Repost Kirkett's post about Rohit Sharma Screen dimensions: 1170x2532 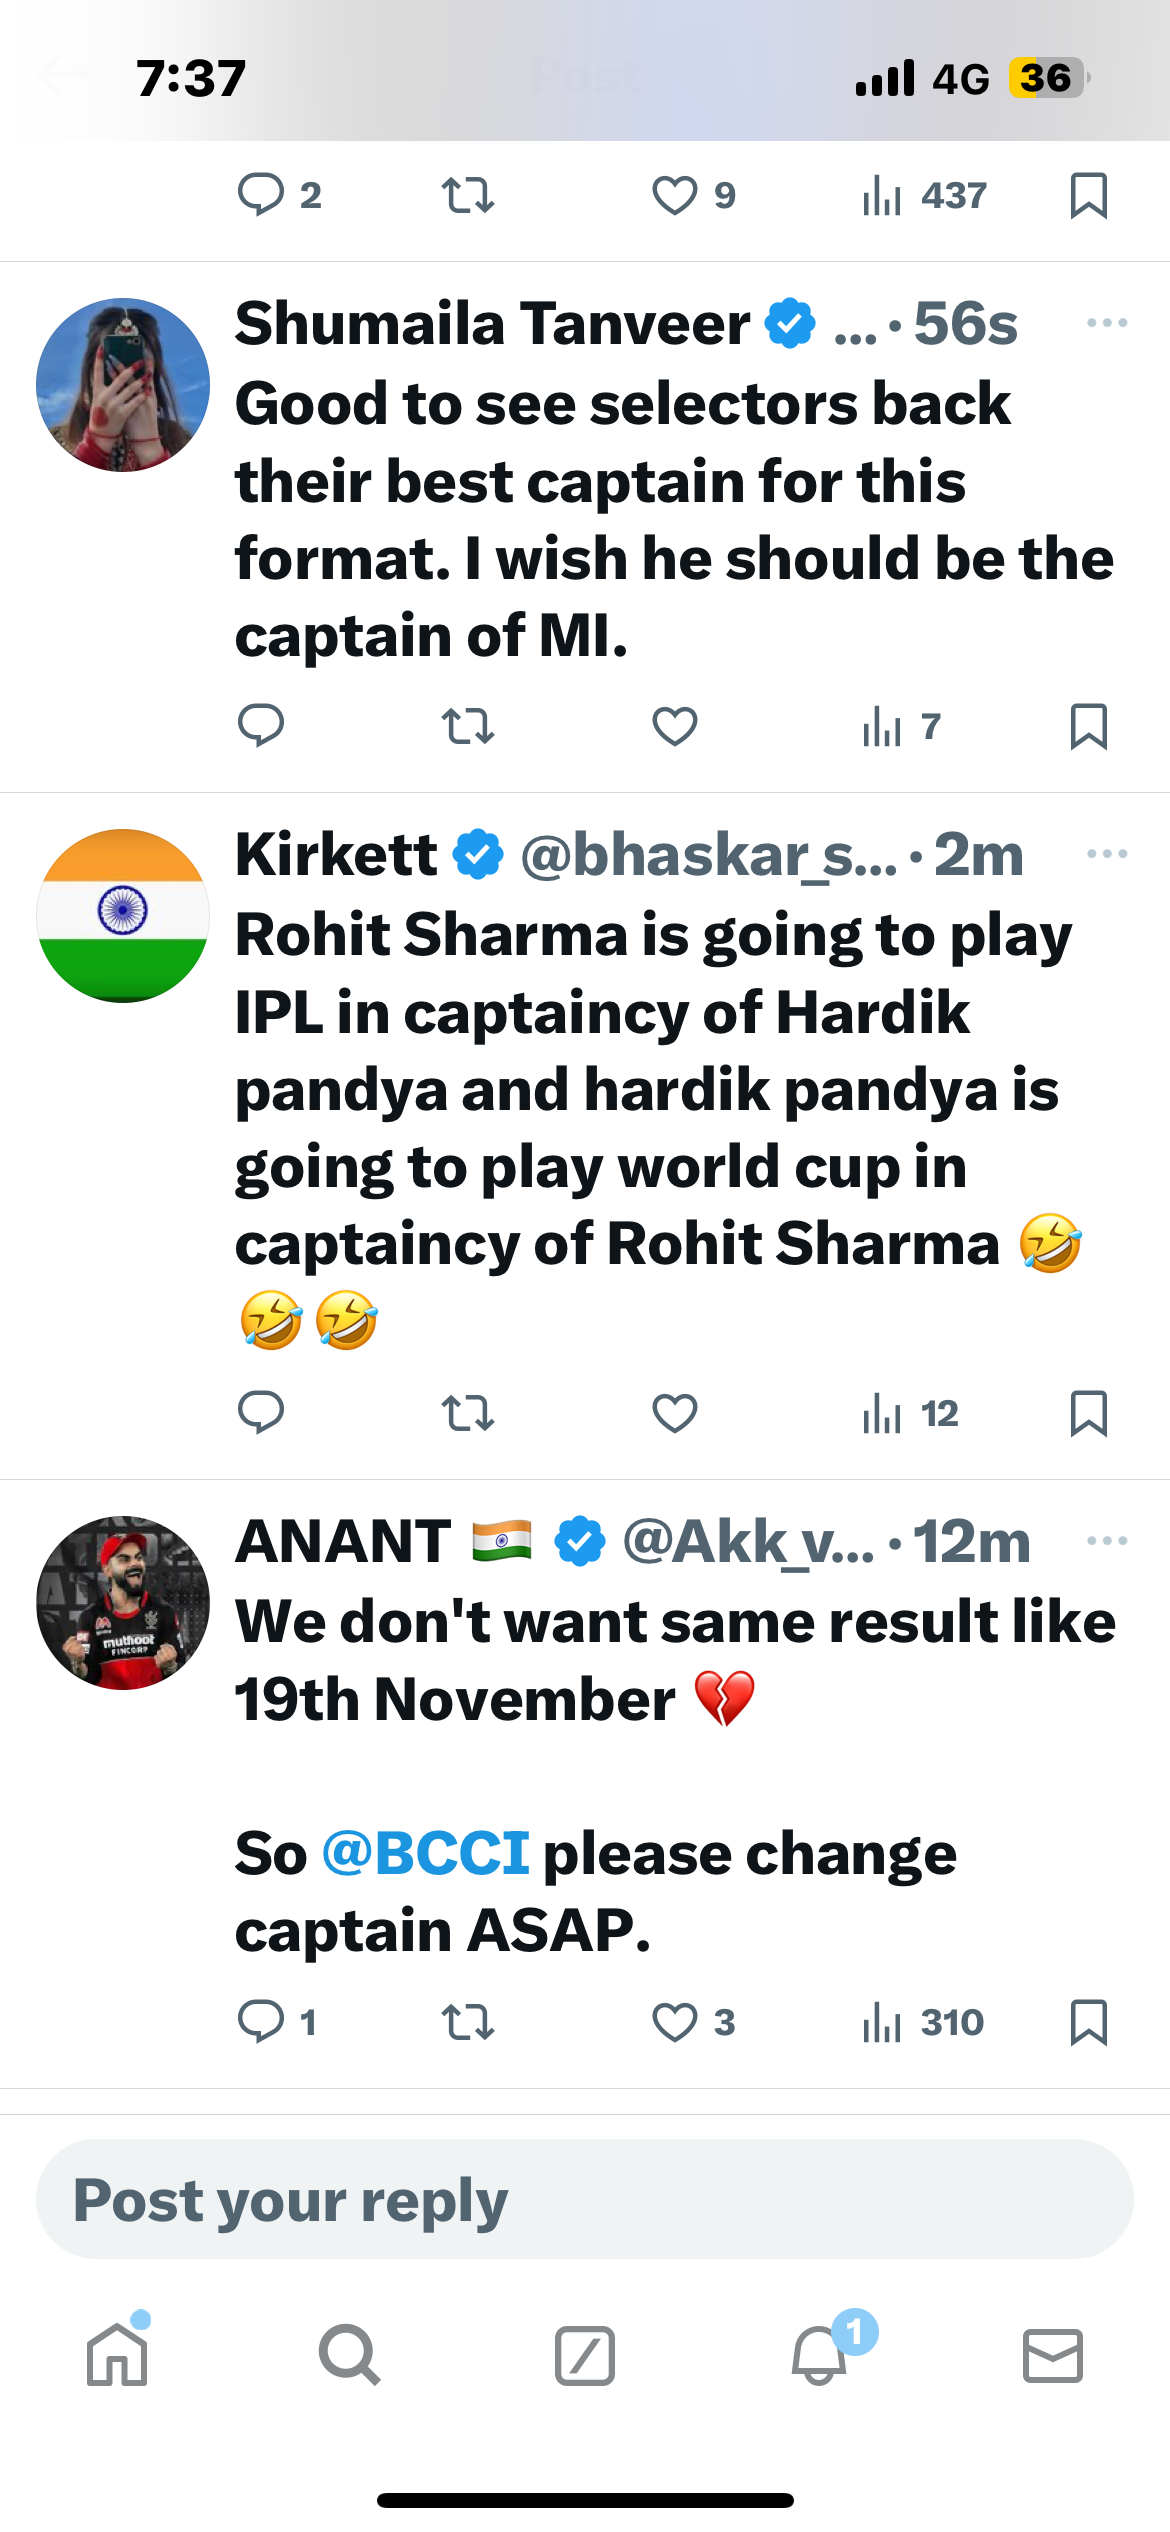coord(467,1413)
